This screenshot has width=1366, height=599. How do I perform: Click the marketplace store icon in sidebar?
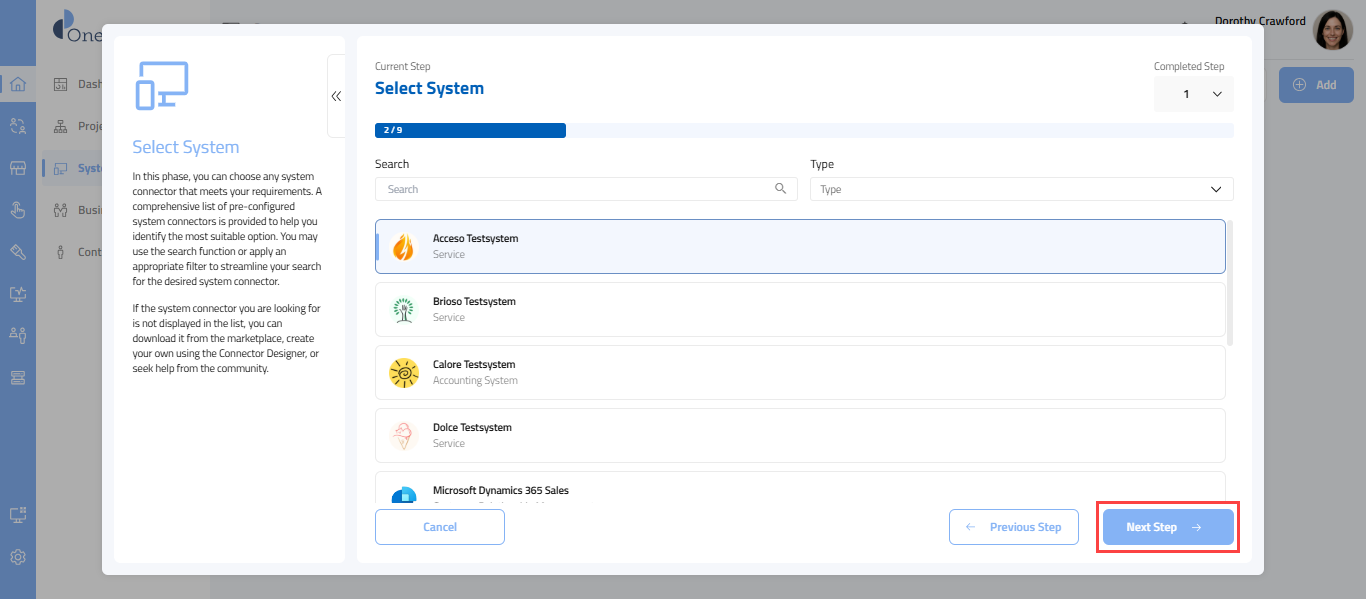click(17, 168)
